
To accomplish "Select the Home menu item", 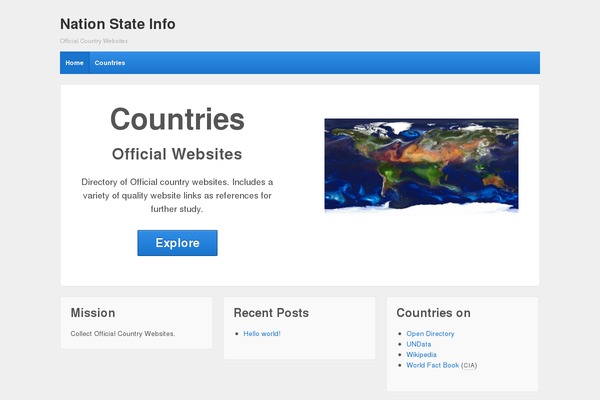I will (75, 63).
